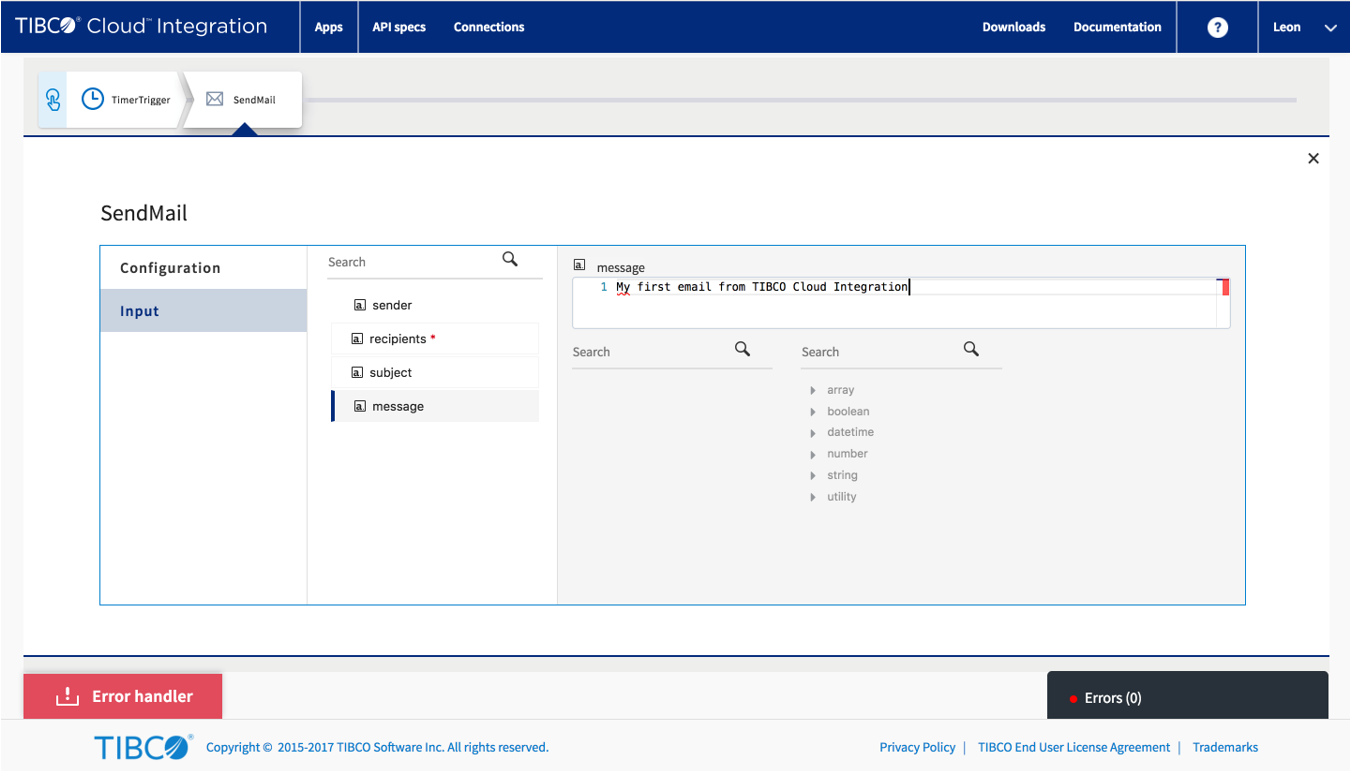Click the SendMail envelope icon

tap(214, 99)
